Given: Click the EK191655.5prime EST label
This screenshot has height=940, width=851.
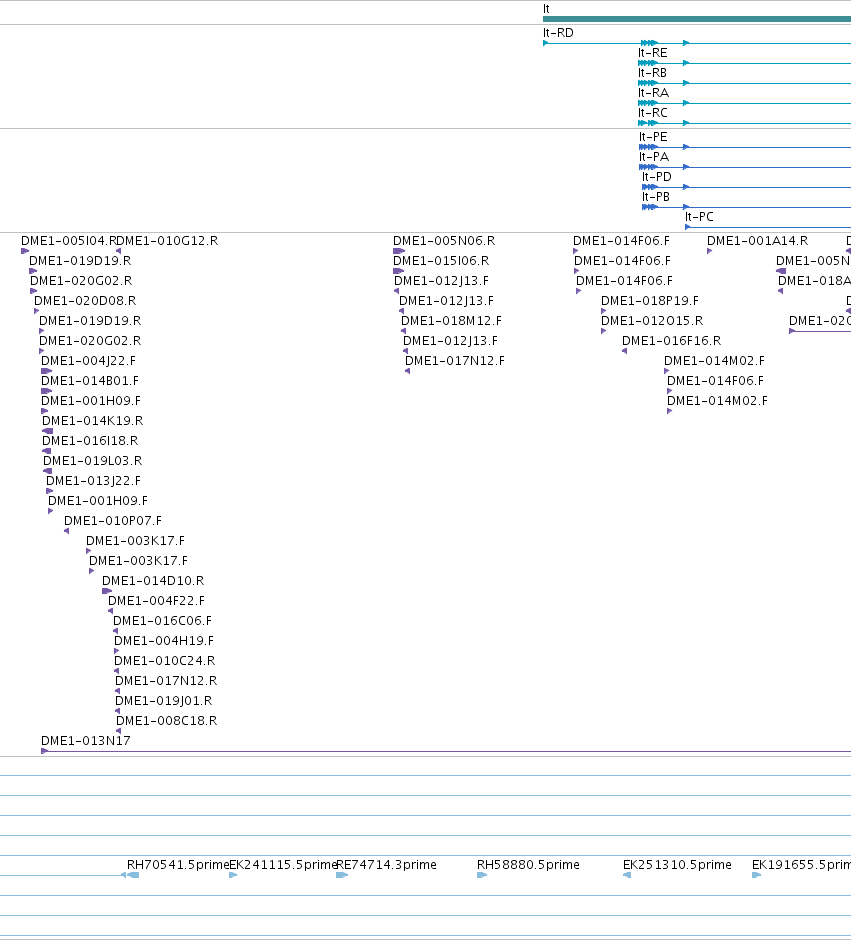Looking at the screenshot, I should pos(801,864).
